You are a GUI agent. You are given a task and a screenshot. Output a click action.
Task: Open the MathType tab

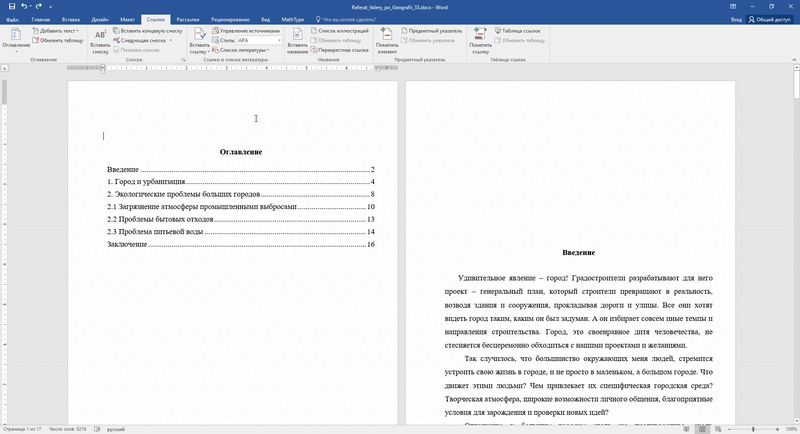click(x=293, y=19)
